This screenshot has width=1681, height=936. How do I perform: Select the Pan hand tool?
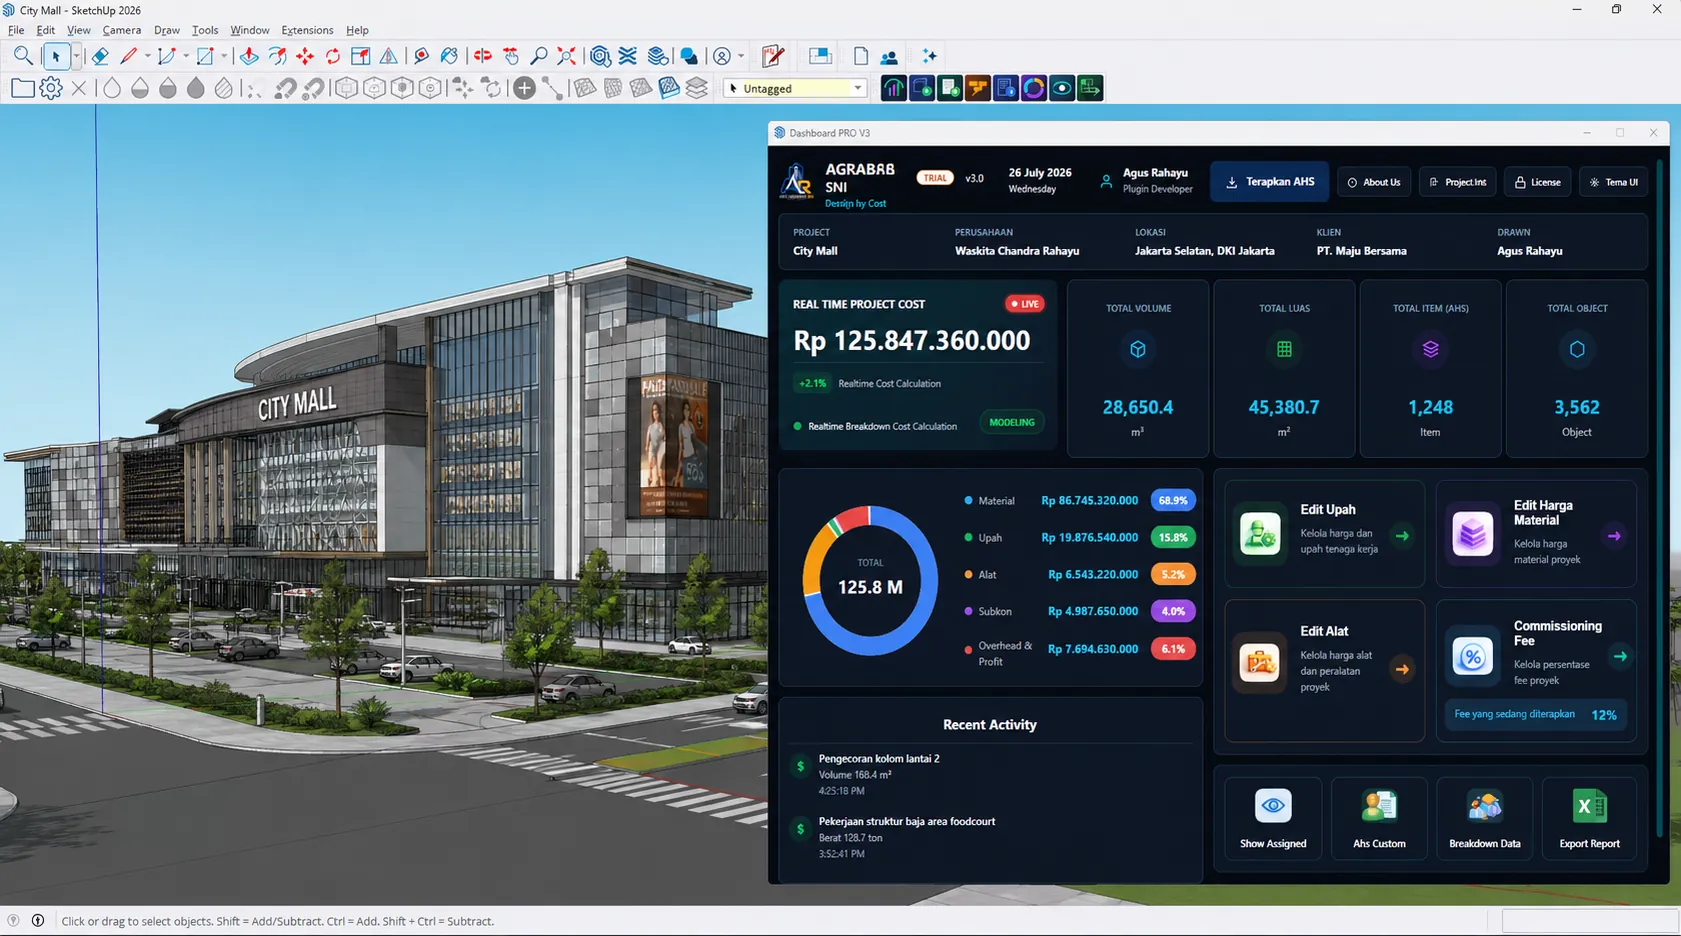[x=511, y=56]
